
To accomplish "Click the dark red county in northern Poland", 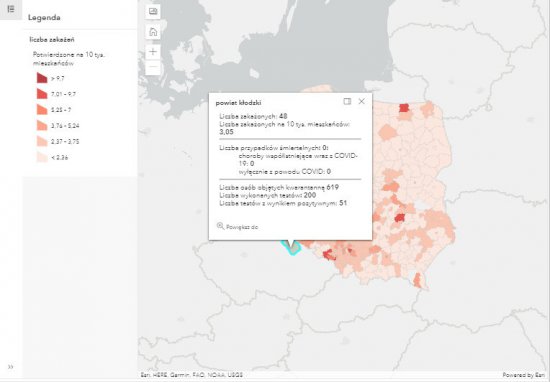I will [404, 108].
